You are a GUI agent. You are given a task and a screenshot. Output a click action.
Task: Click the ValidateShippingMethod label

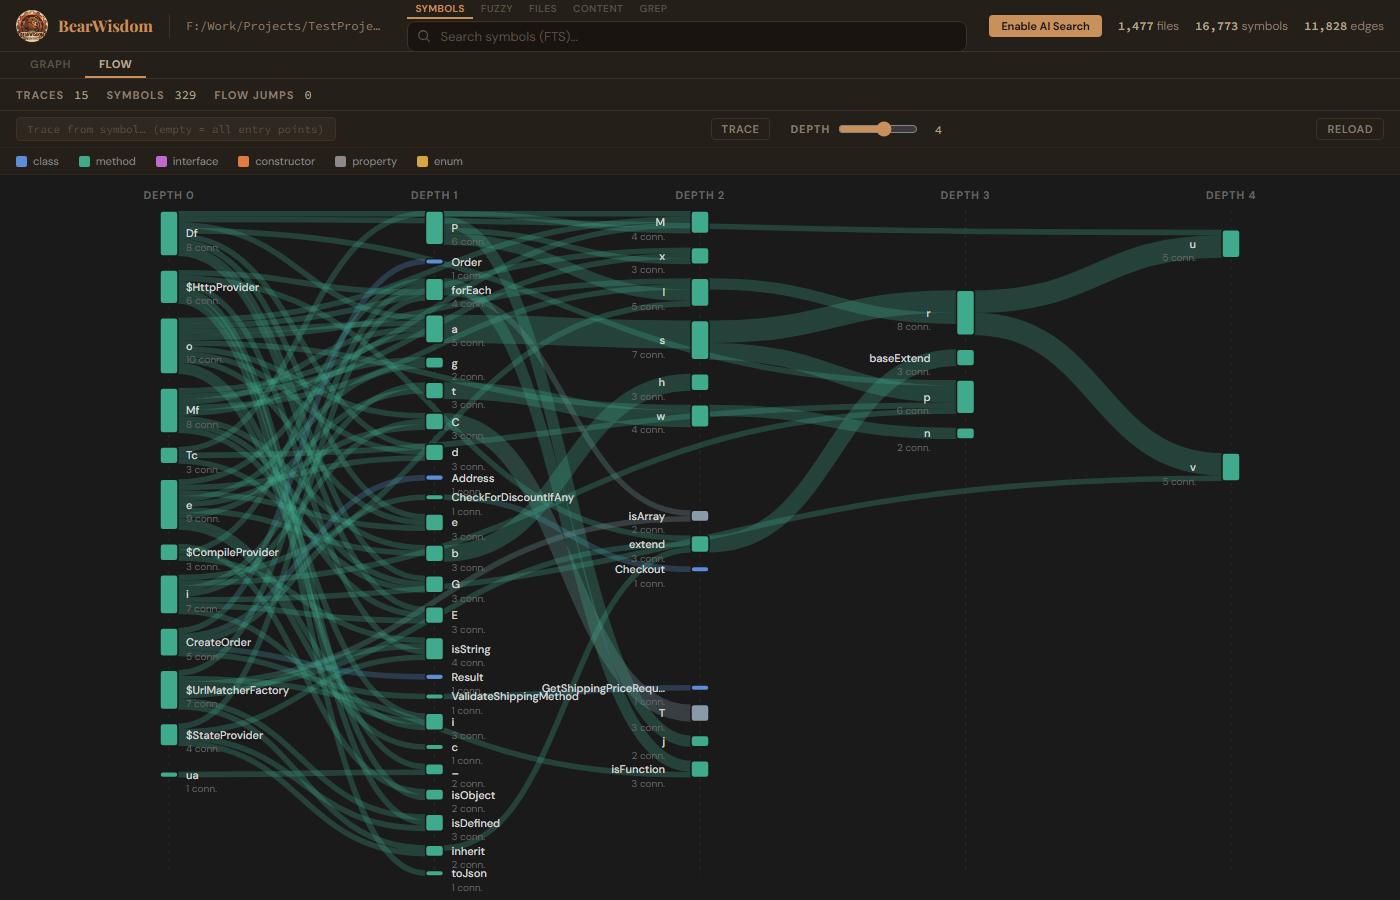point(514,696)
